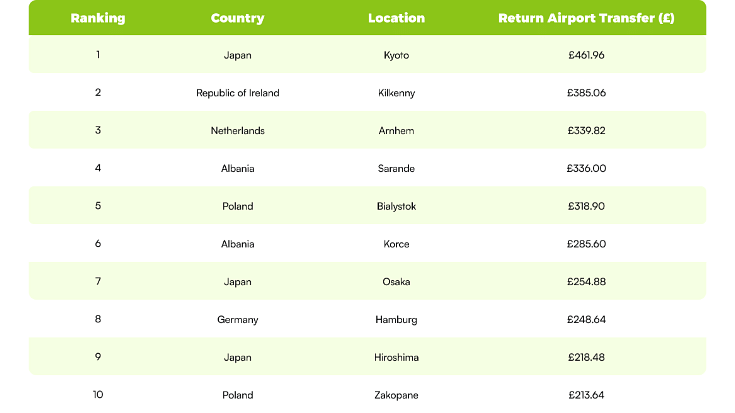Click the Korce location cell

[397, 244]
